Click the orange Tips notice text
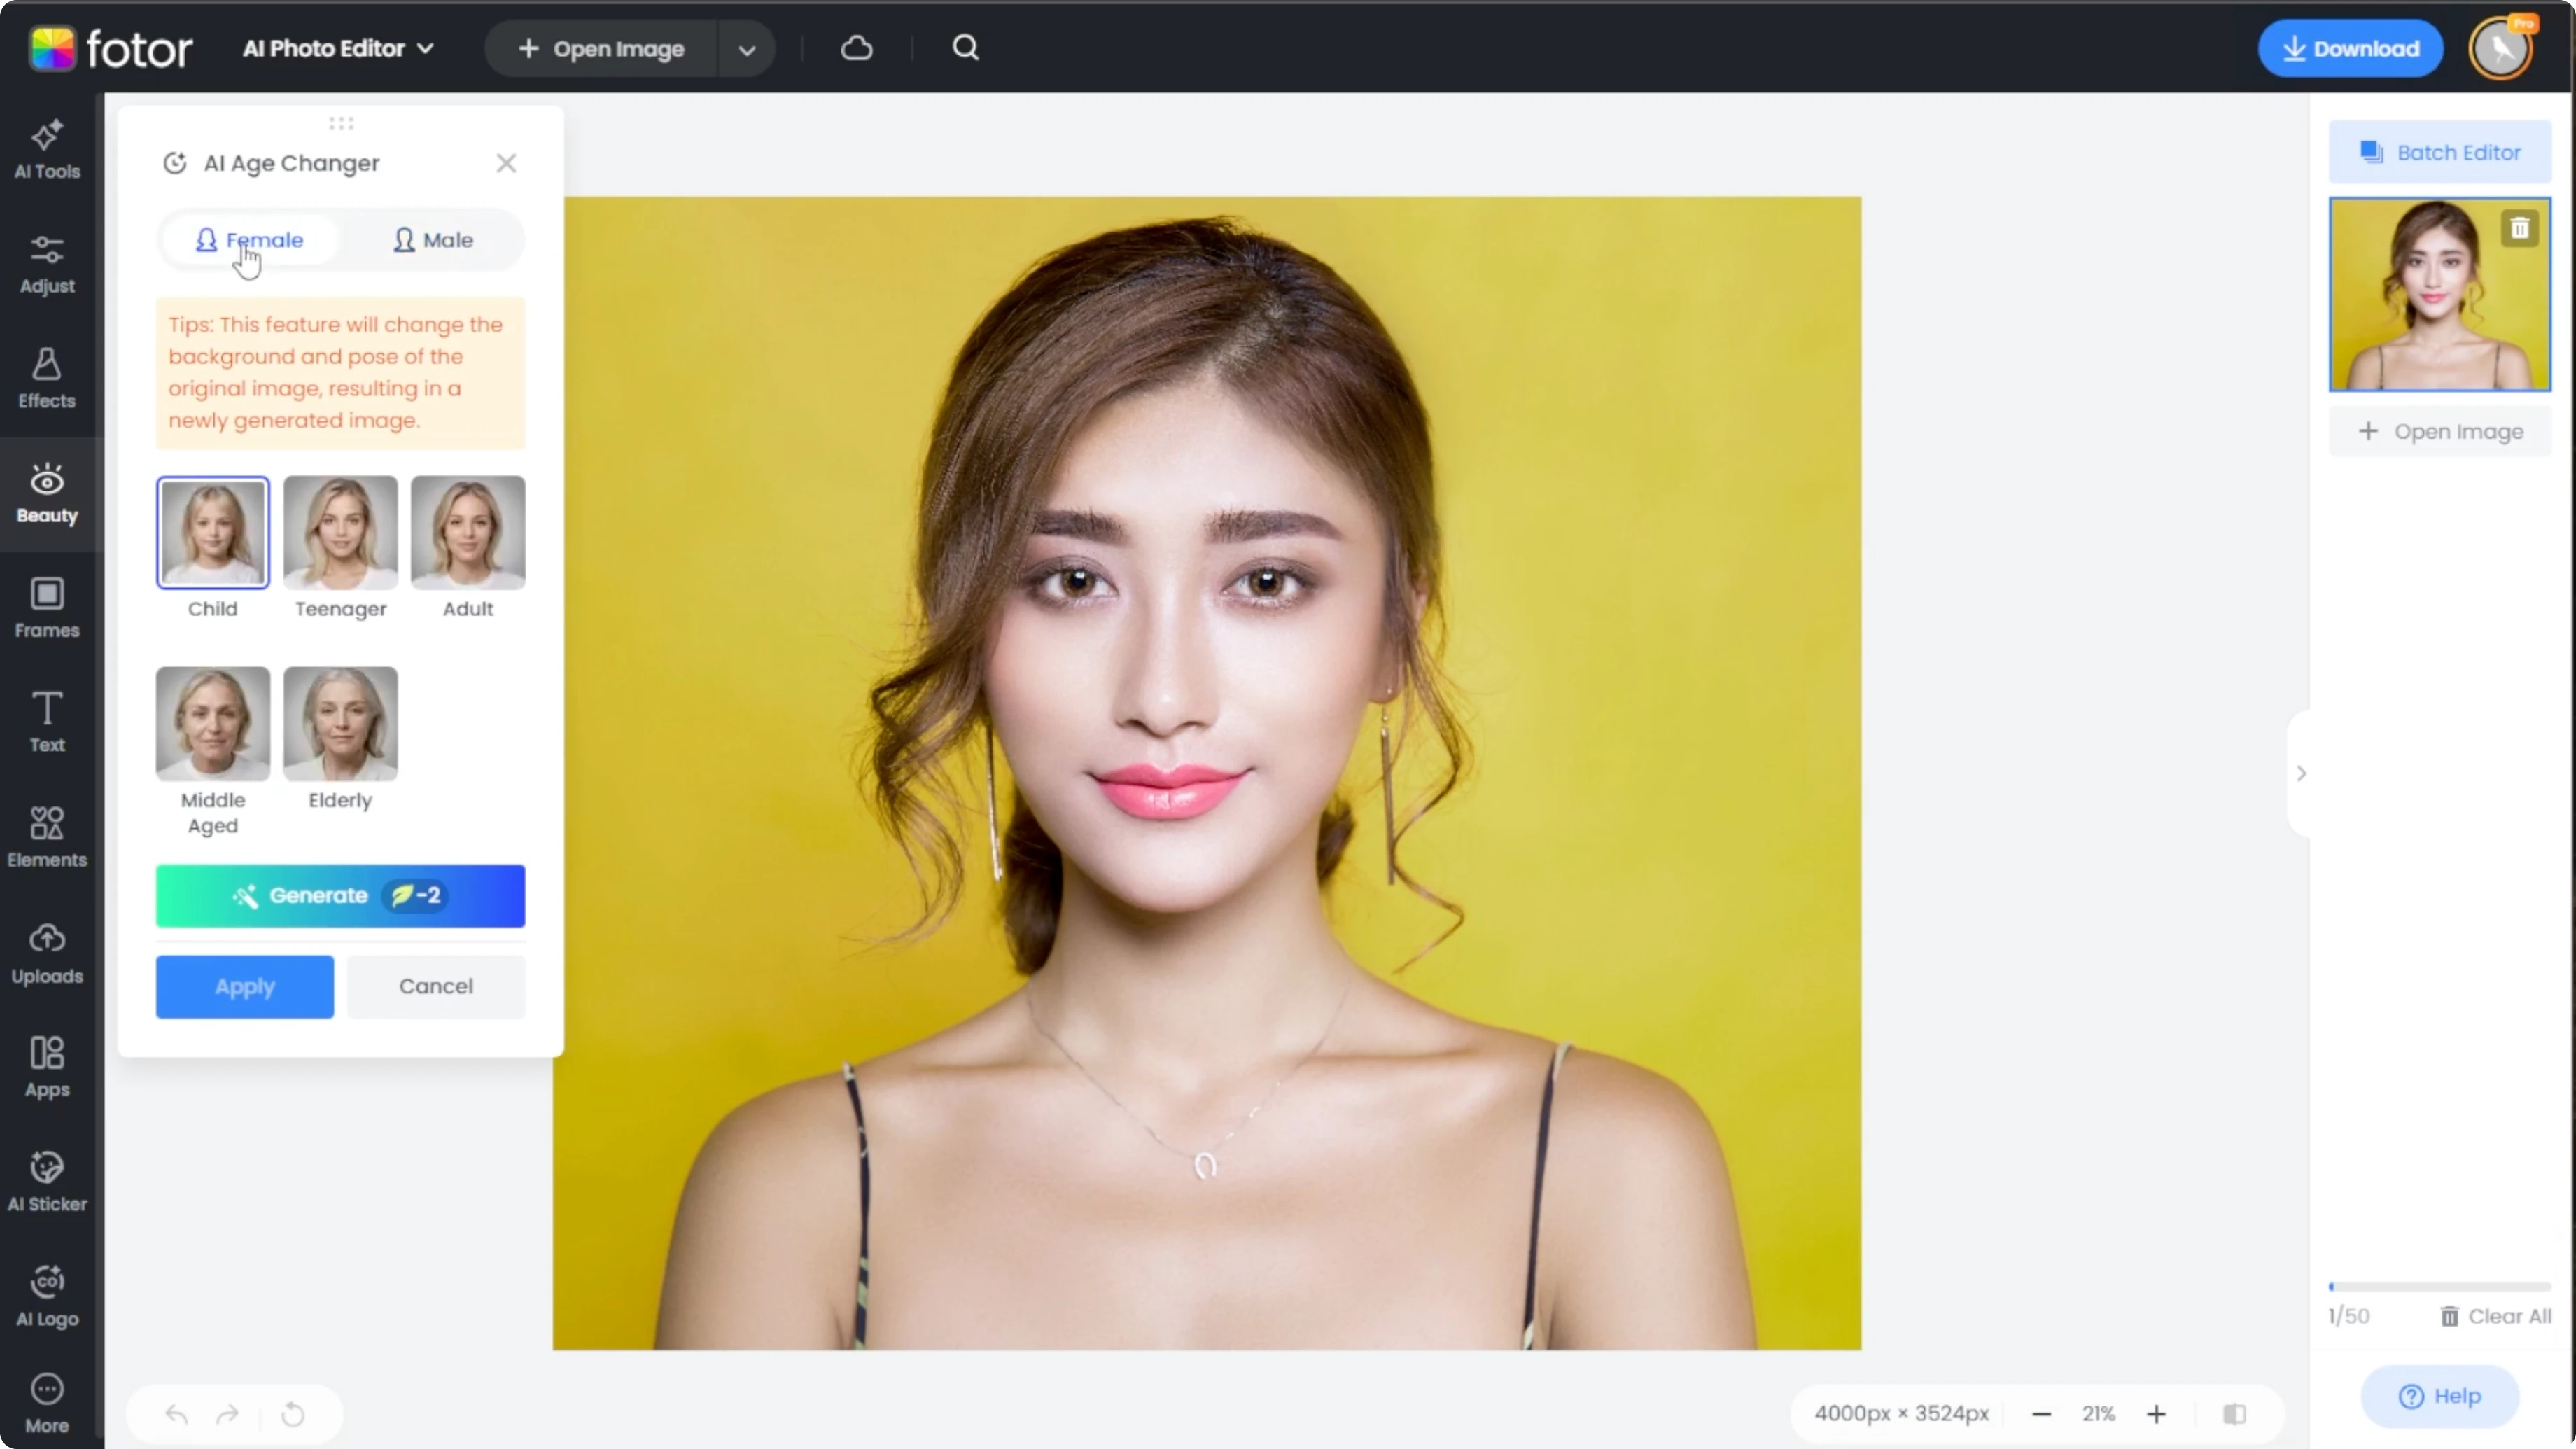The image size is (2576, 1449). pos(340,373)
